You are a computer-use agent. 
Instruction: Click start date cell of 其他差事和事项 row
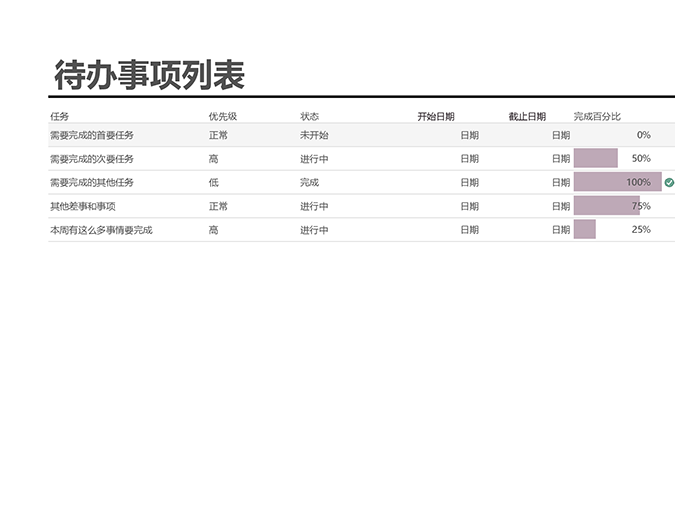tap(469, 206)
